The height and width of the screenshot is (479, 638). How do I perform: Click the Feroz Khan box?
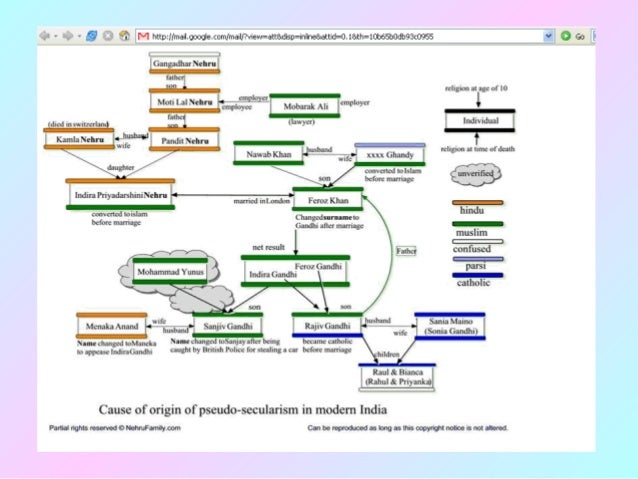click(328, 199)
